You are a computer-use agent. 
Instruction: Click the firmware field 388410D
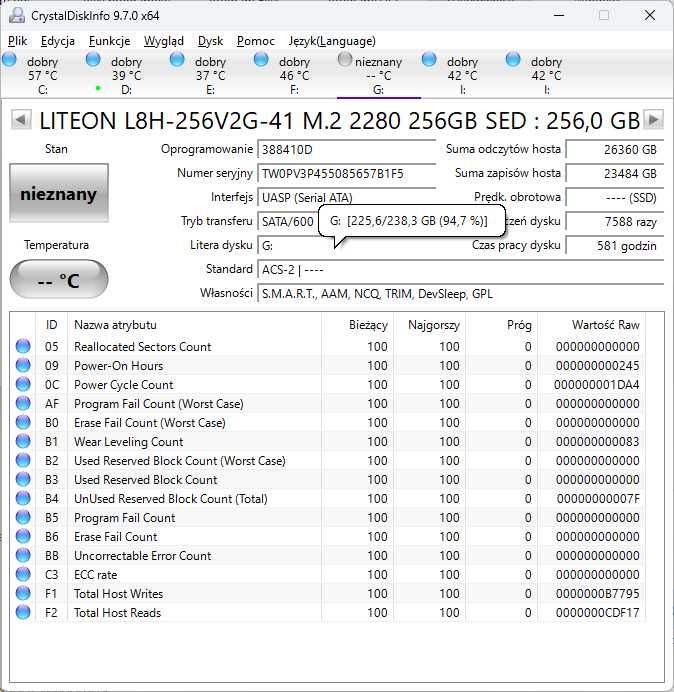click(x=346, y=150)
